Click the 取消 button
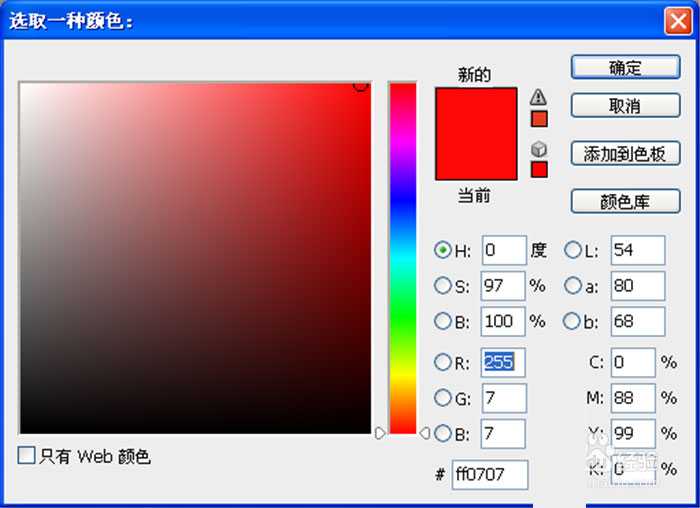This screenshot has width=700, height=508. tap(625, 106)
